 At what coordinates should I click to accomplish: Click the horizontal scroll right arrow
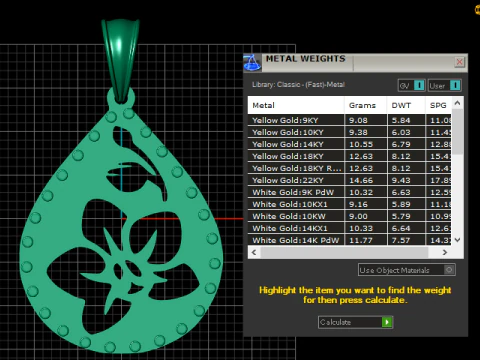tap(445, 252)
